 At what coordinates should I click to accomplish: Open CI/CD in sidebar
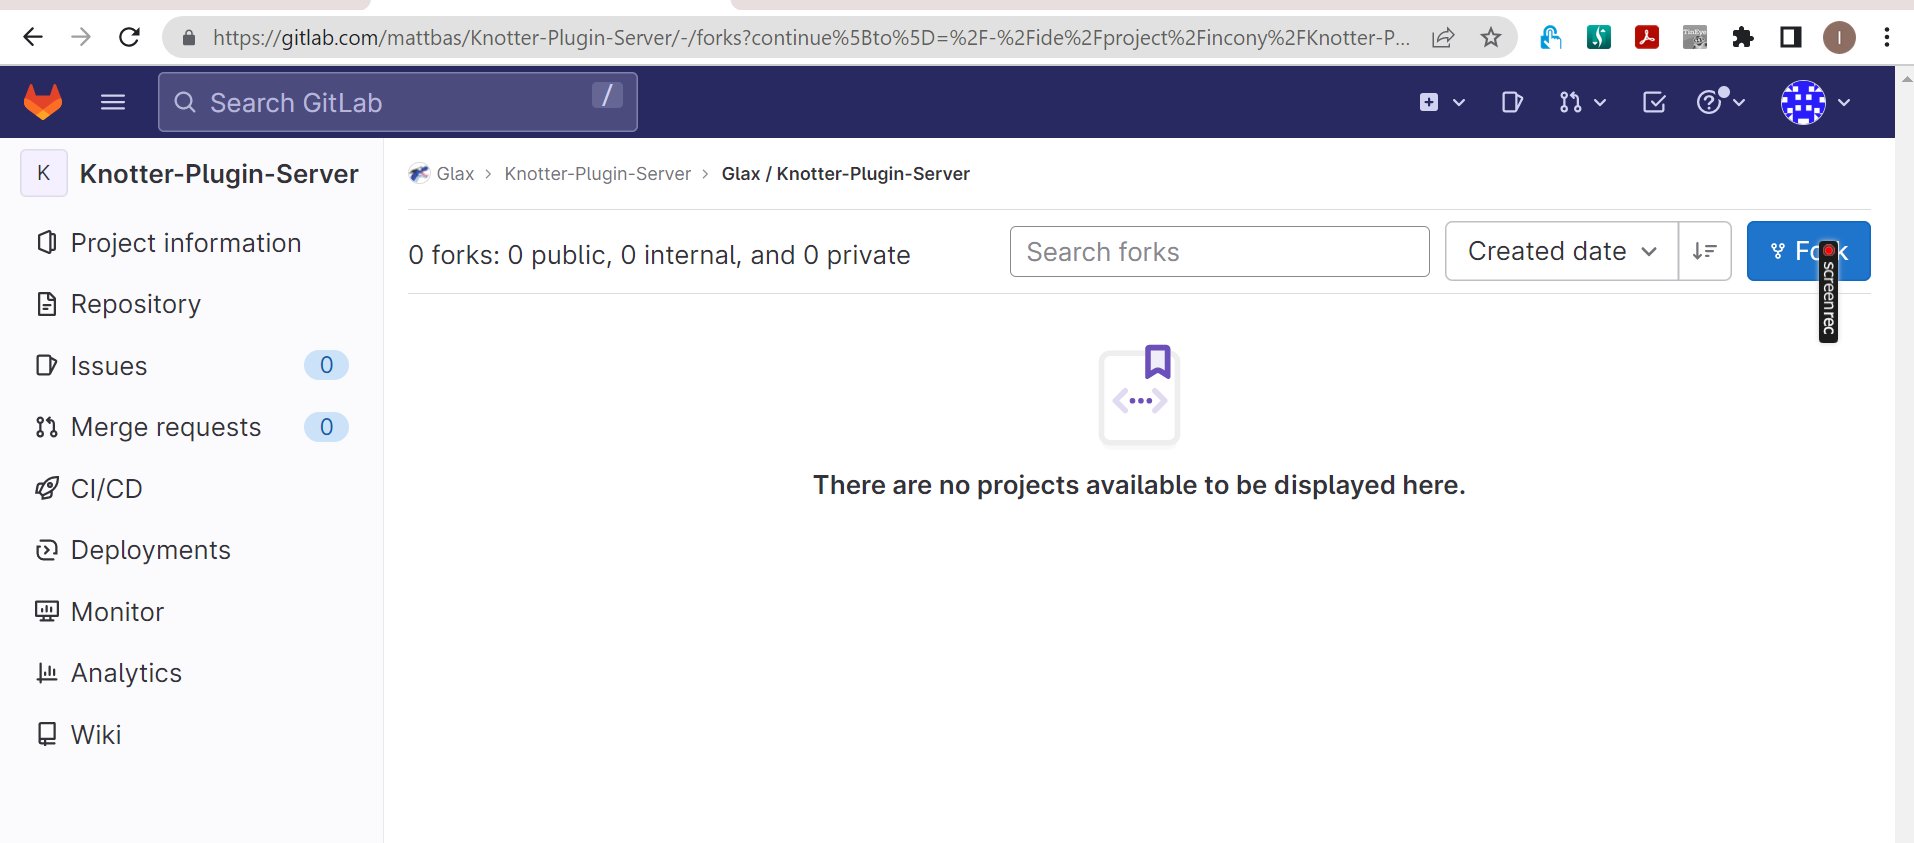(107, 489)
